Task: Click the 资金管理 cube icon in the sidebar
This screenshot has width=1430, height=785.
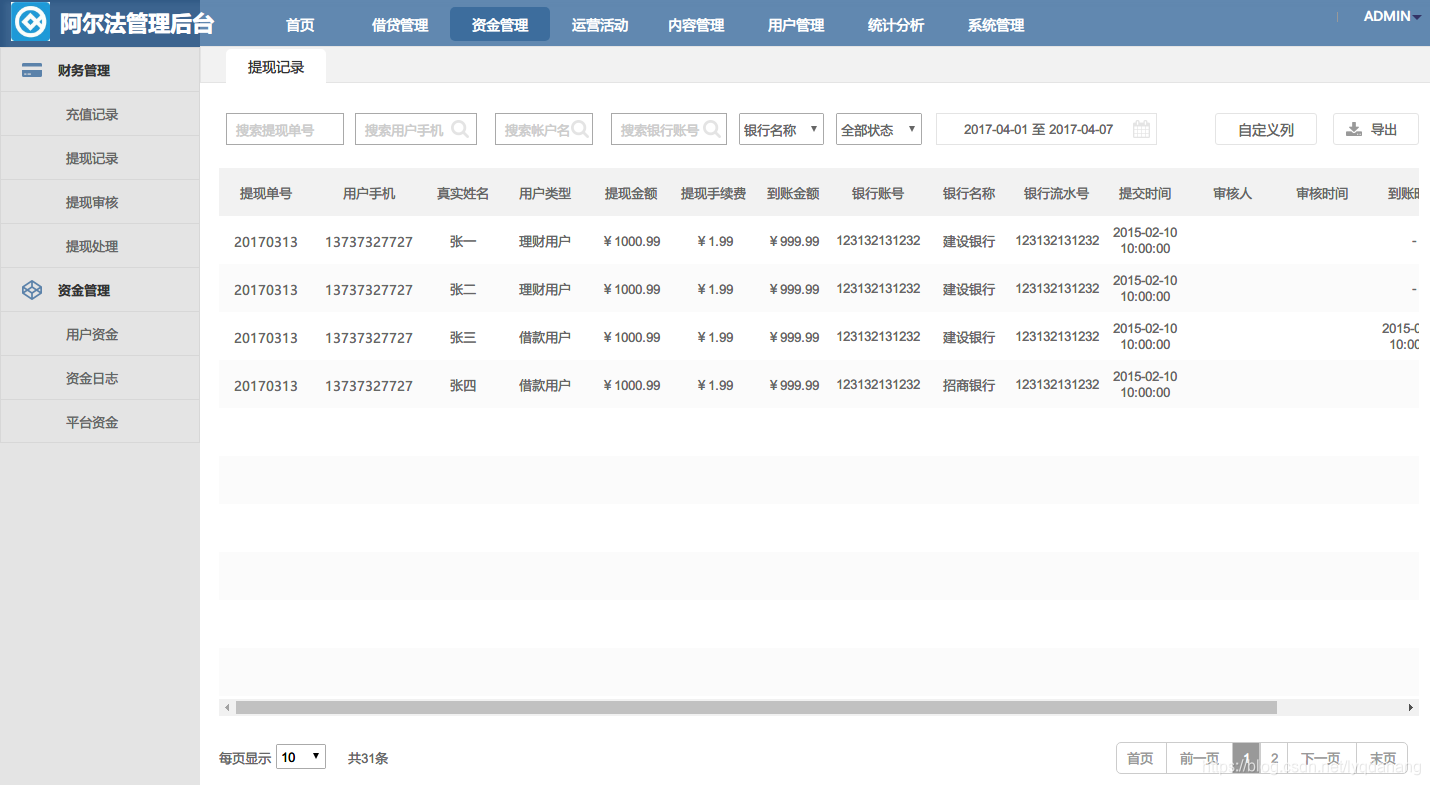Action: pos(32,290)
